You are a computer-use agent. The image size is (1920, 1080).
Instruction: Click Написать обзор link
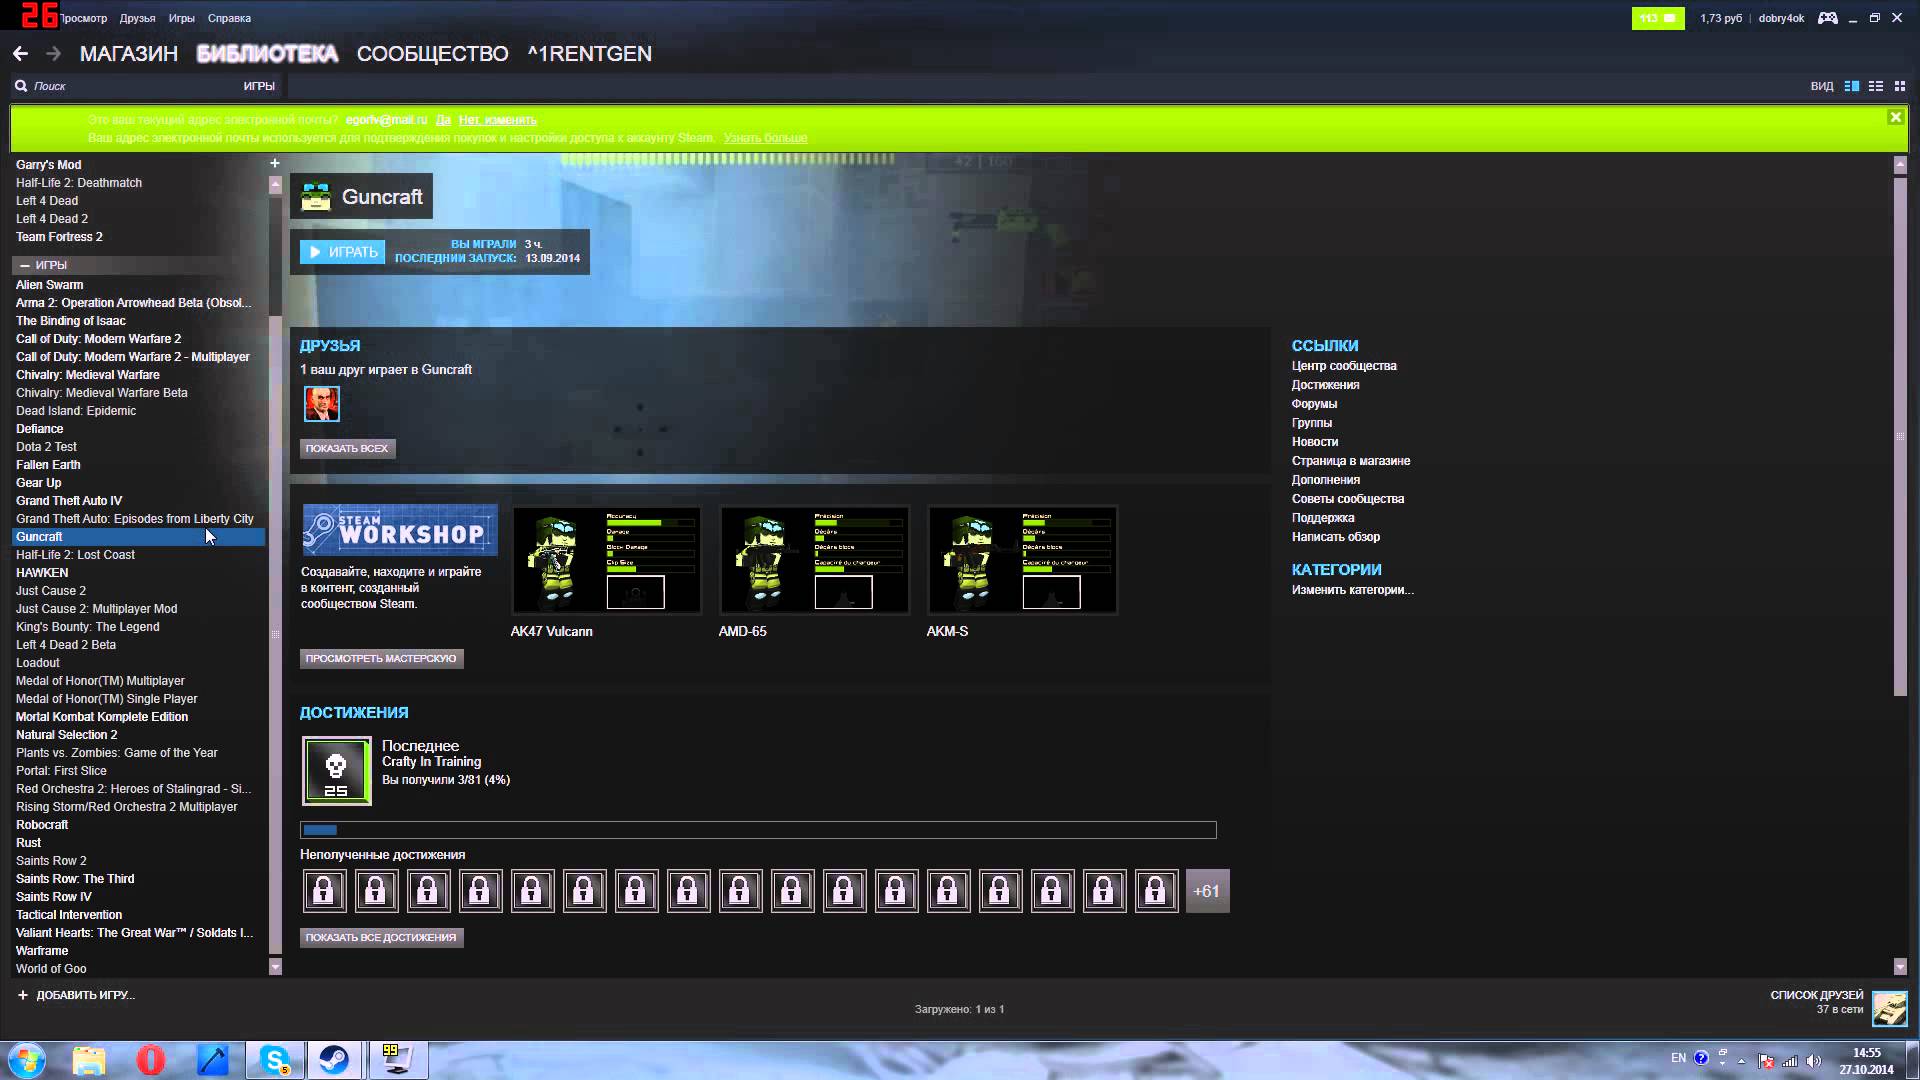tap(1336, 537)
